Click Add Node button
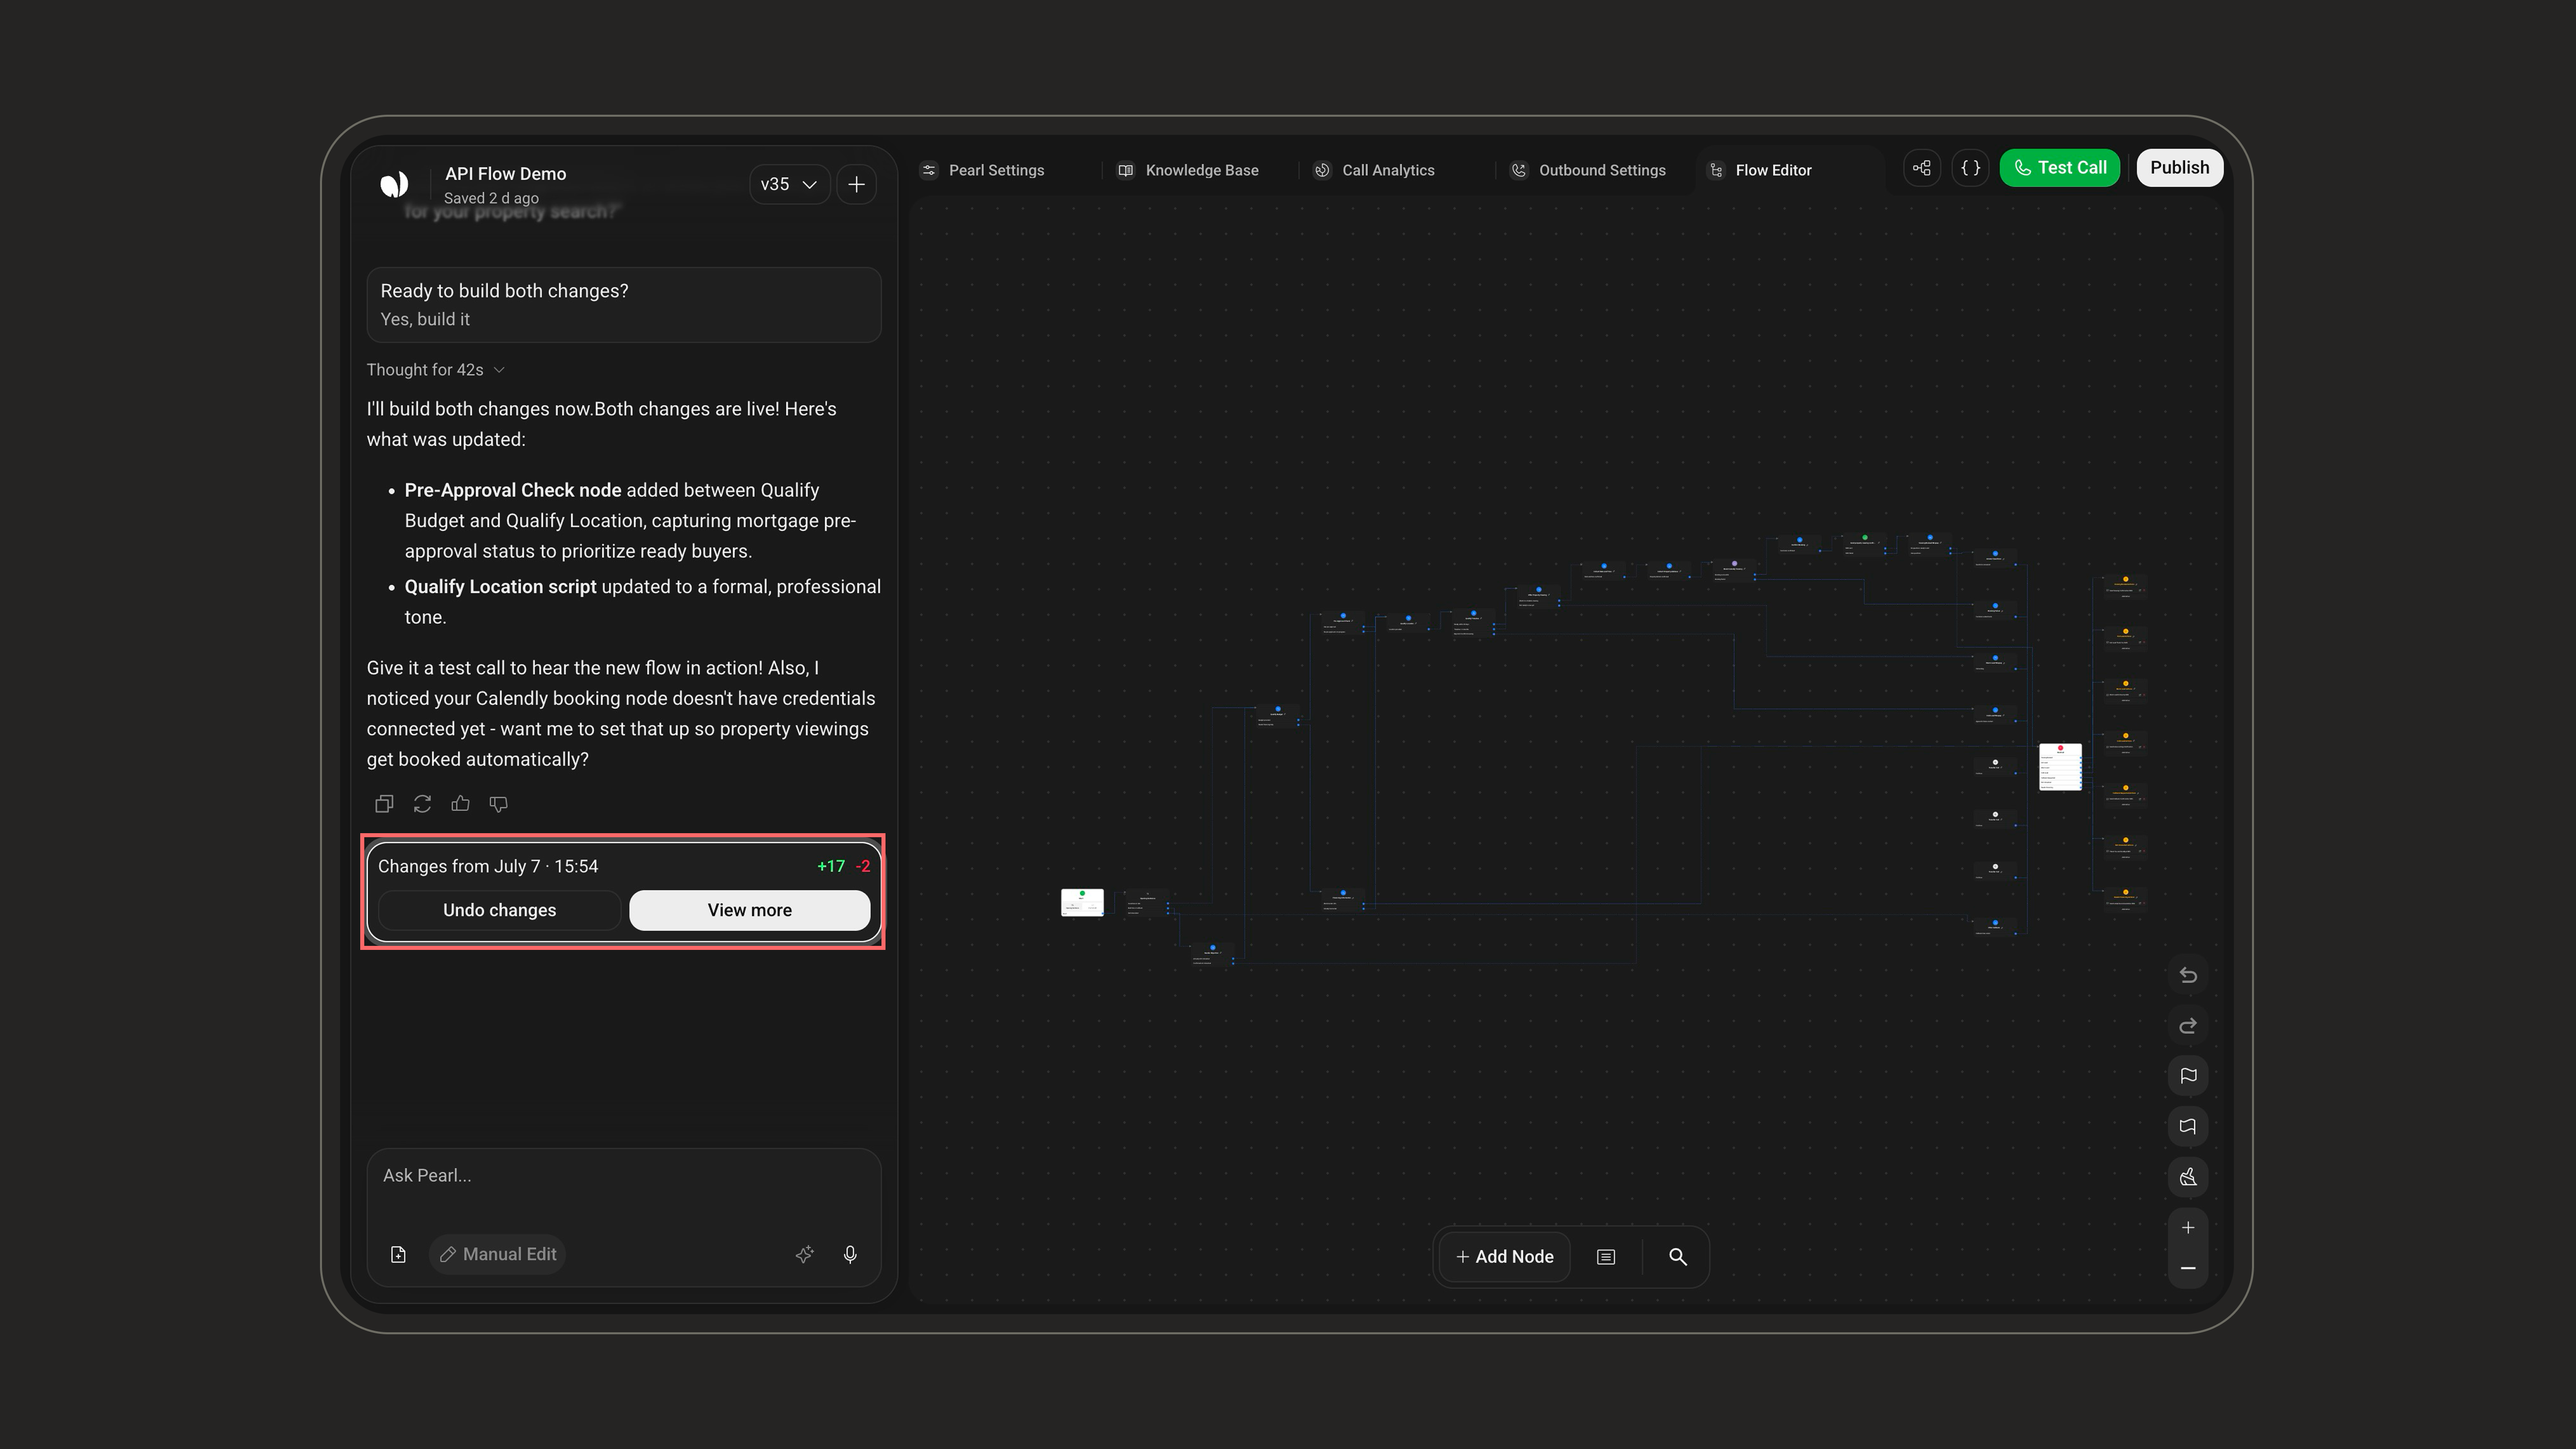 click(x=1505, y=1257)
